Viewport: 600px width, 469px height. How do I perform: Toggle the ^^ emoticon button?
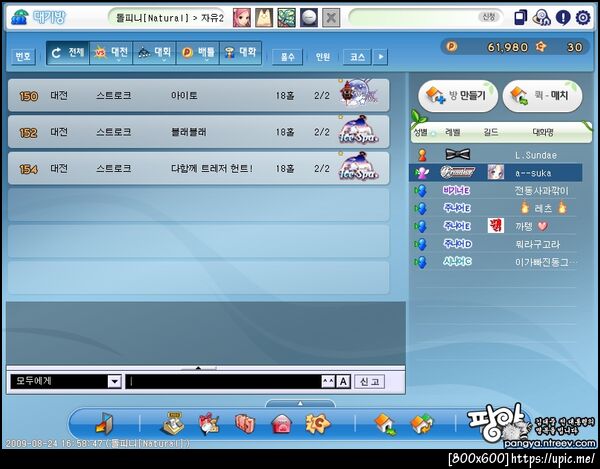(328, 381)
